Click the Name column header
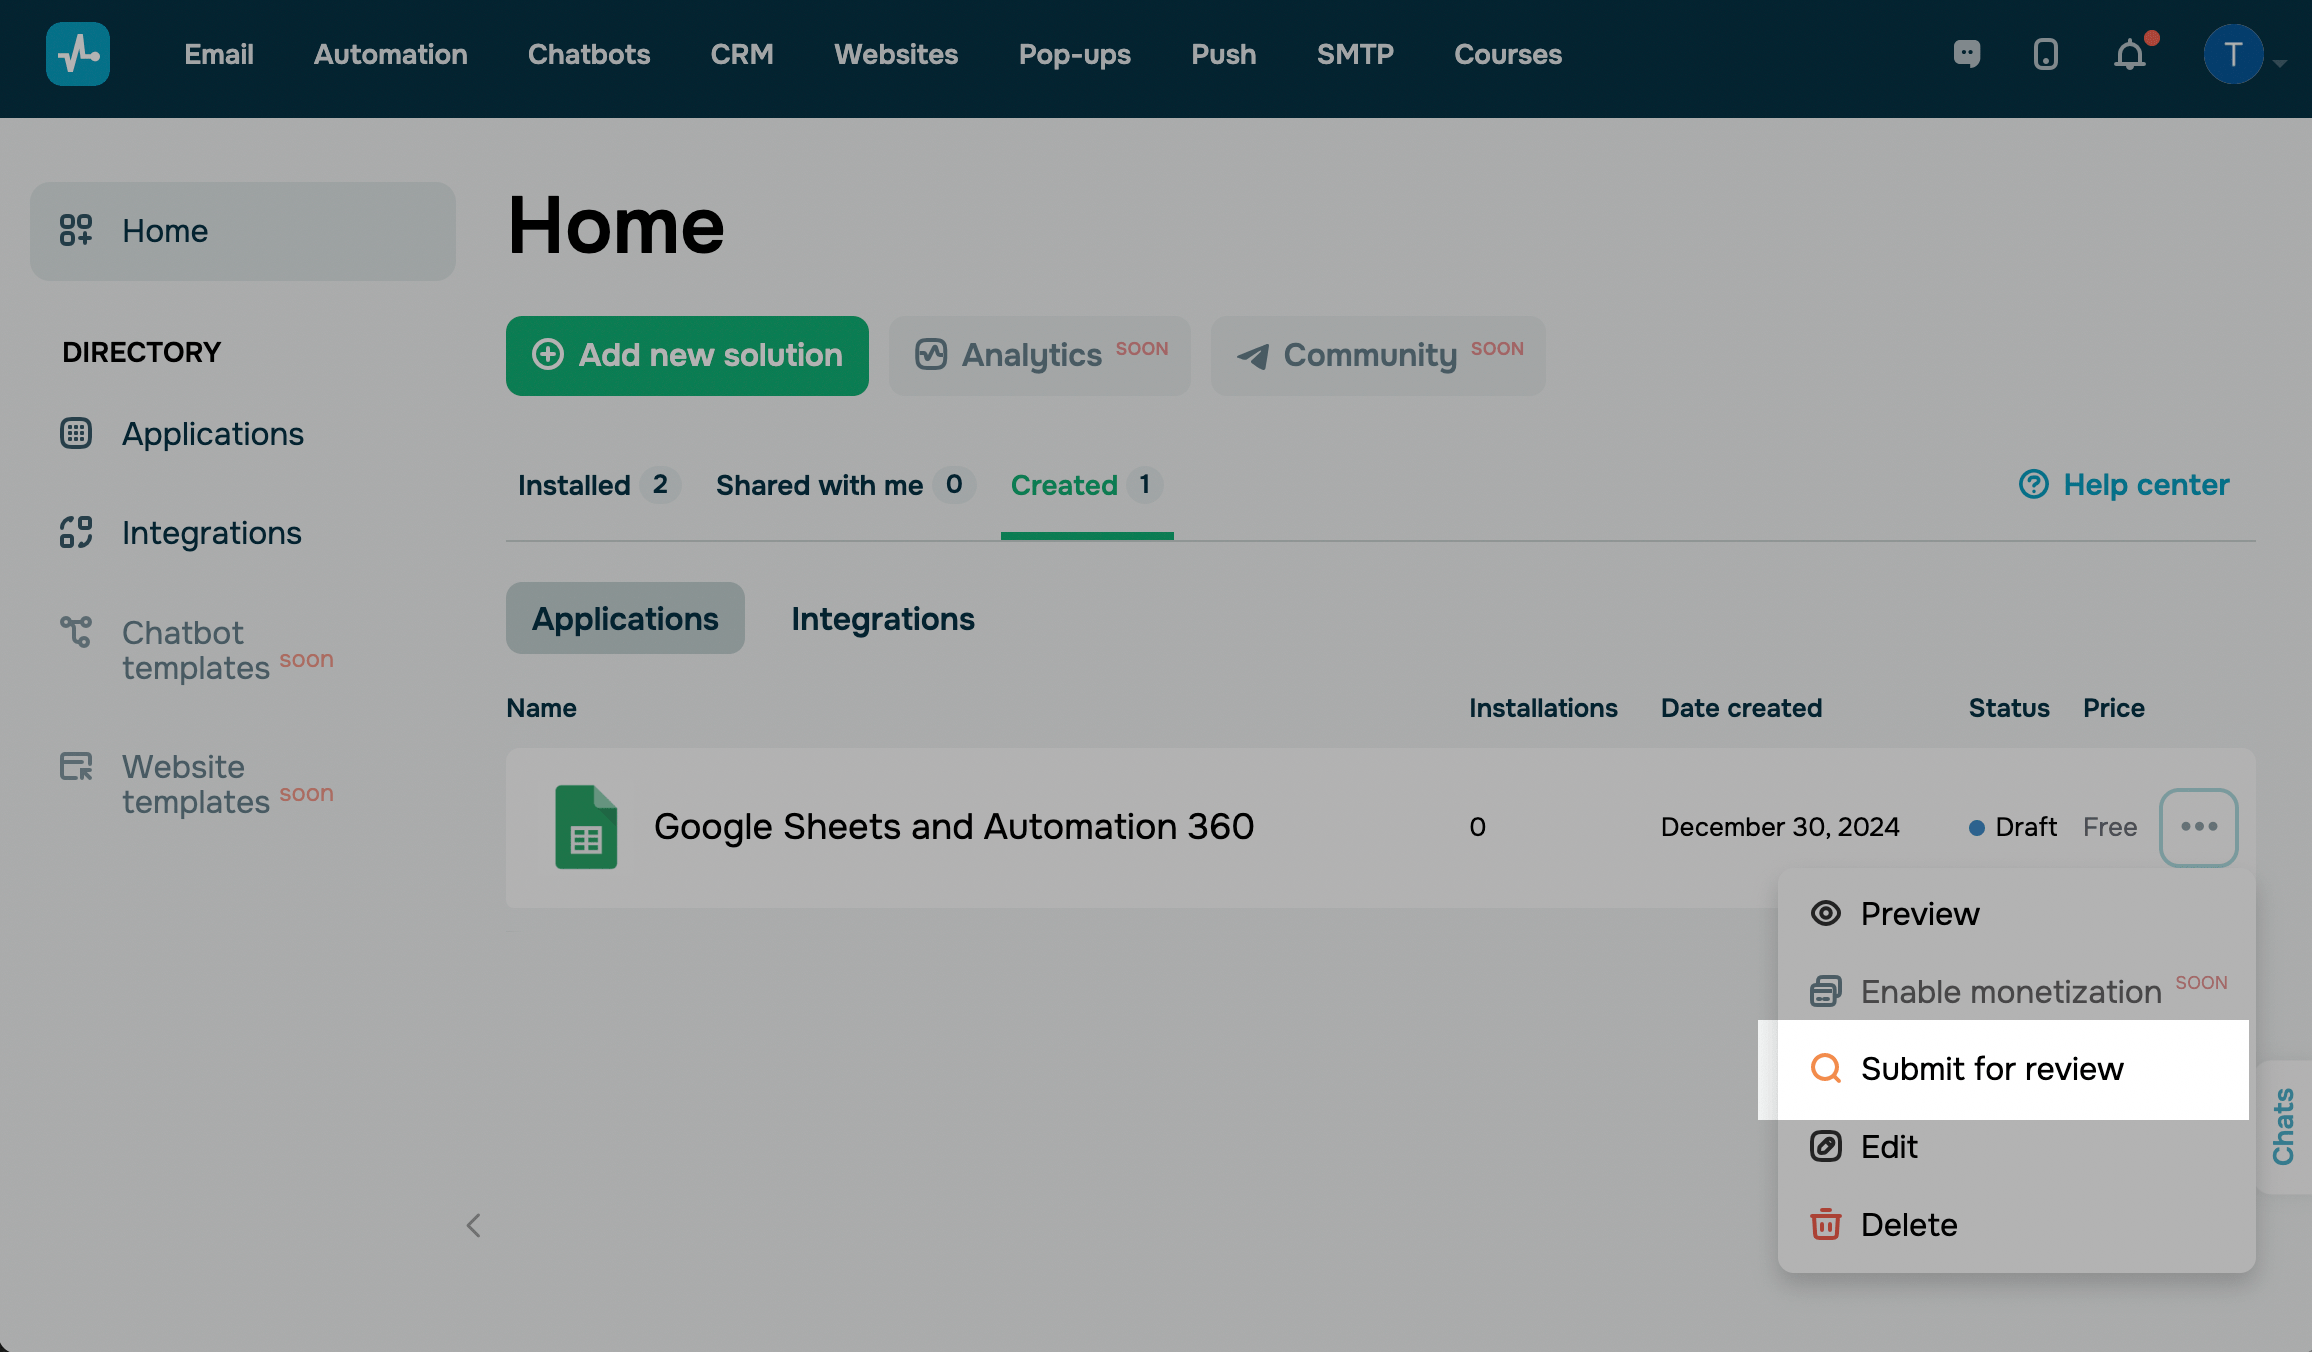This screenshot has width=2312, height=1352. [541, 708]
